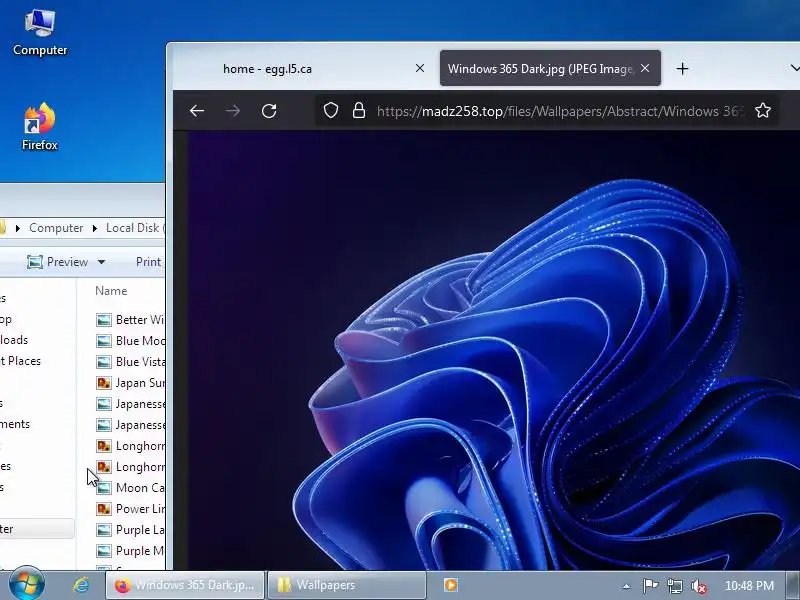Image resolution: width=800 pixels, height=600 pixels.
Task: Close the Windows 365 Dark.jpg tab
Action: (645, 68)
